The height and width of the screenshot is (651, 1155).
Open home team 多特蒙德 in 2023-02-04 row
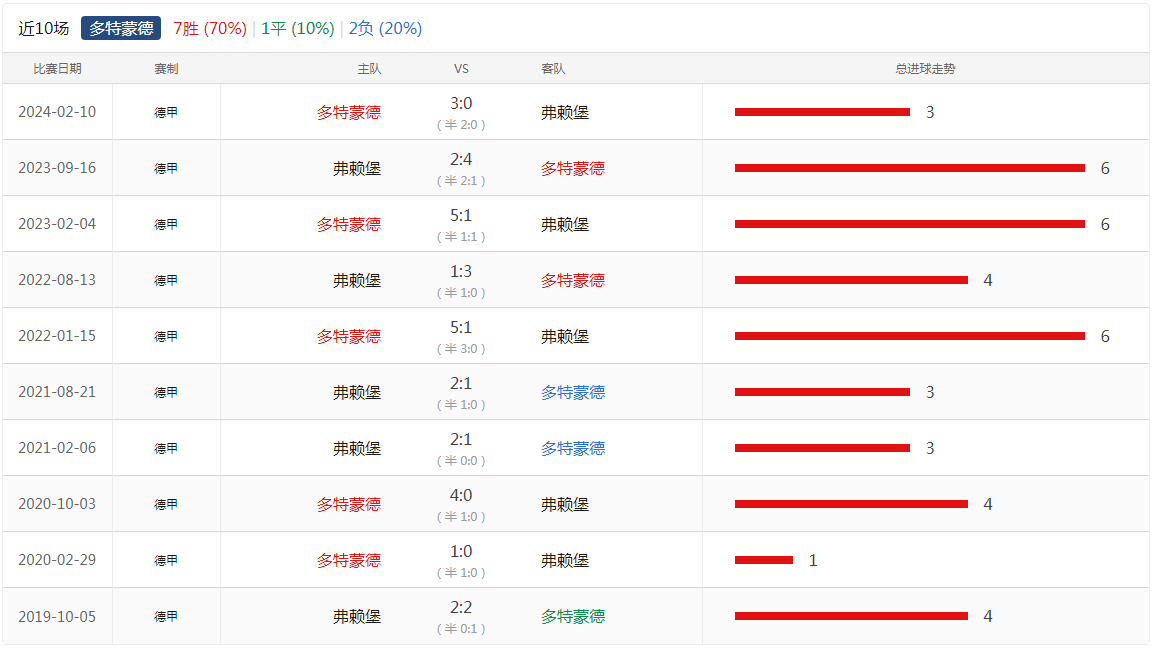tap(349, 225)
